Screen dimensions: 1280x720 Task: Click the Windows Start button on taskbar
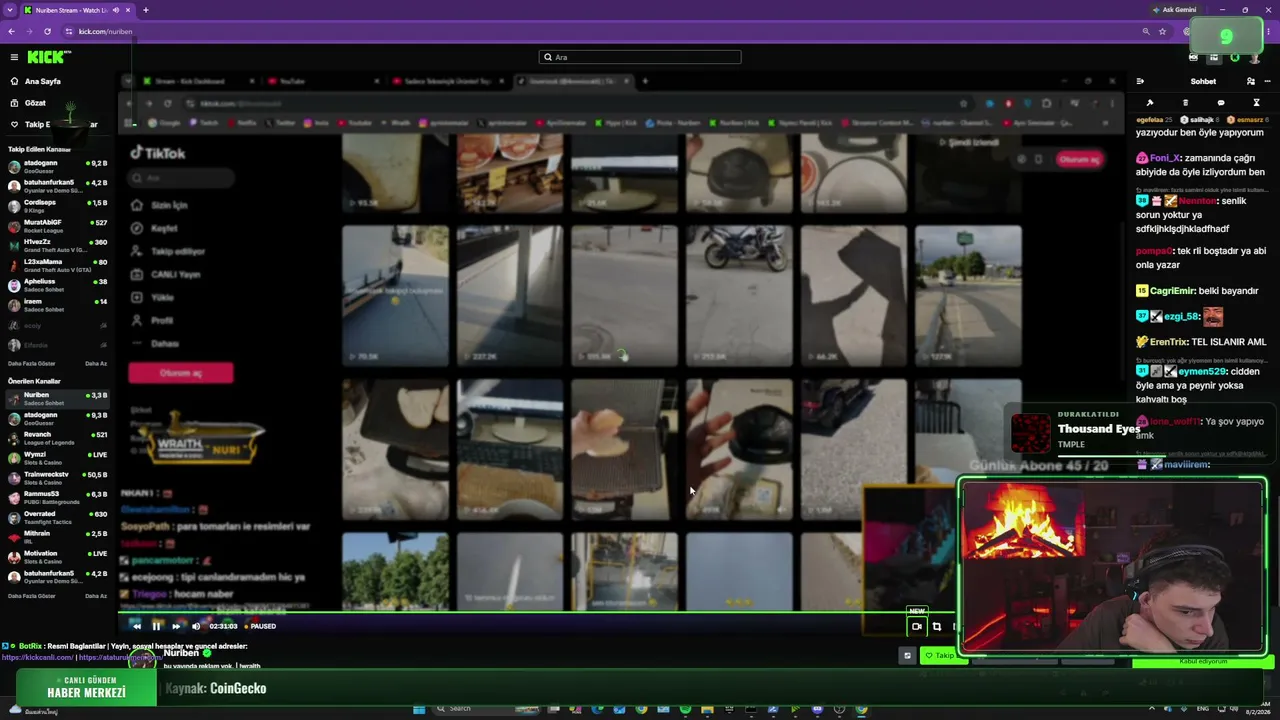(419, 709)
